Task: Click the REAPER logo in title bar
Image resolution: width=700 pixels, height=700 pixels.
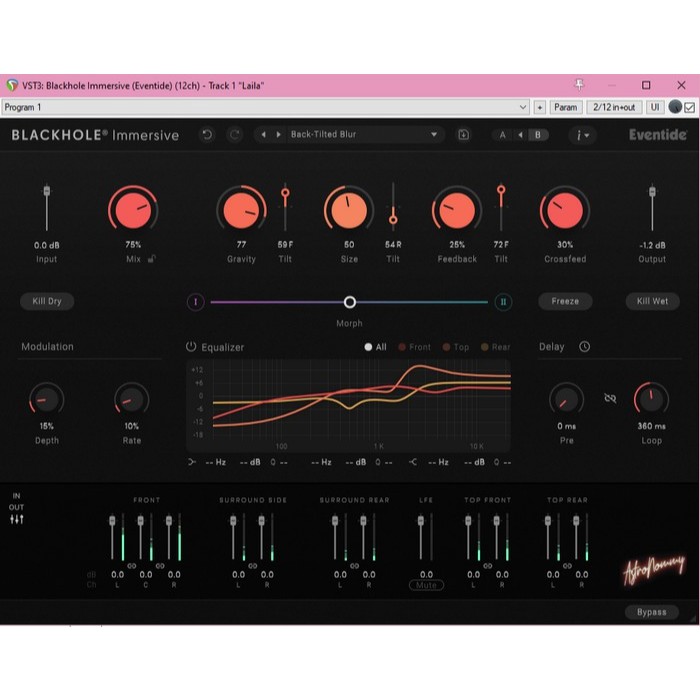Action: 12,85
